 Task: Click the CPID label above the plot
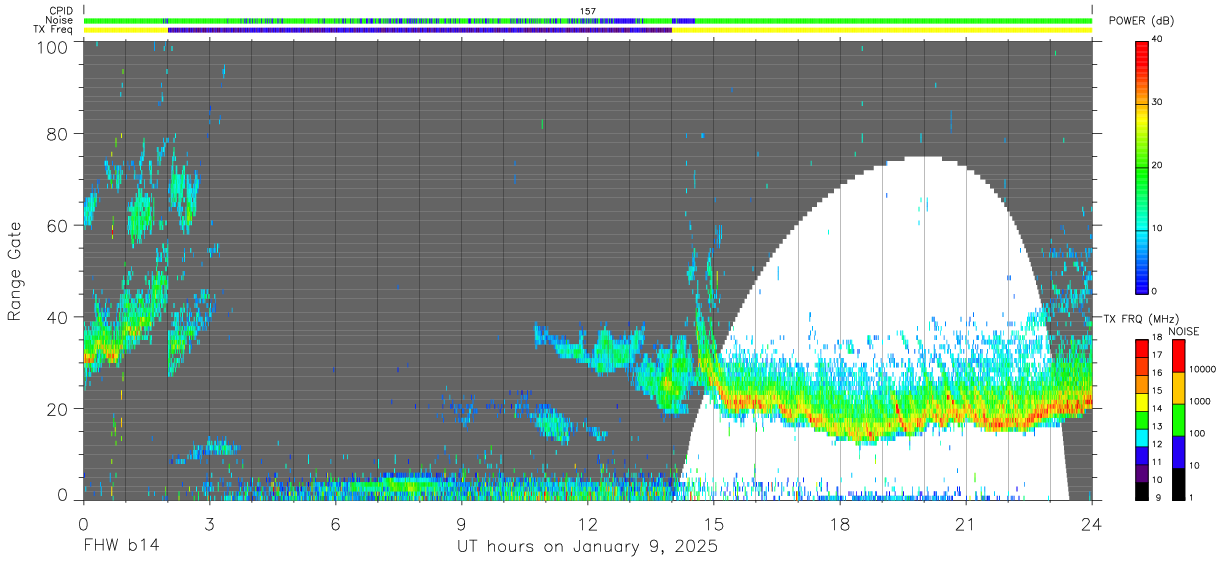[61, 11]
